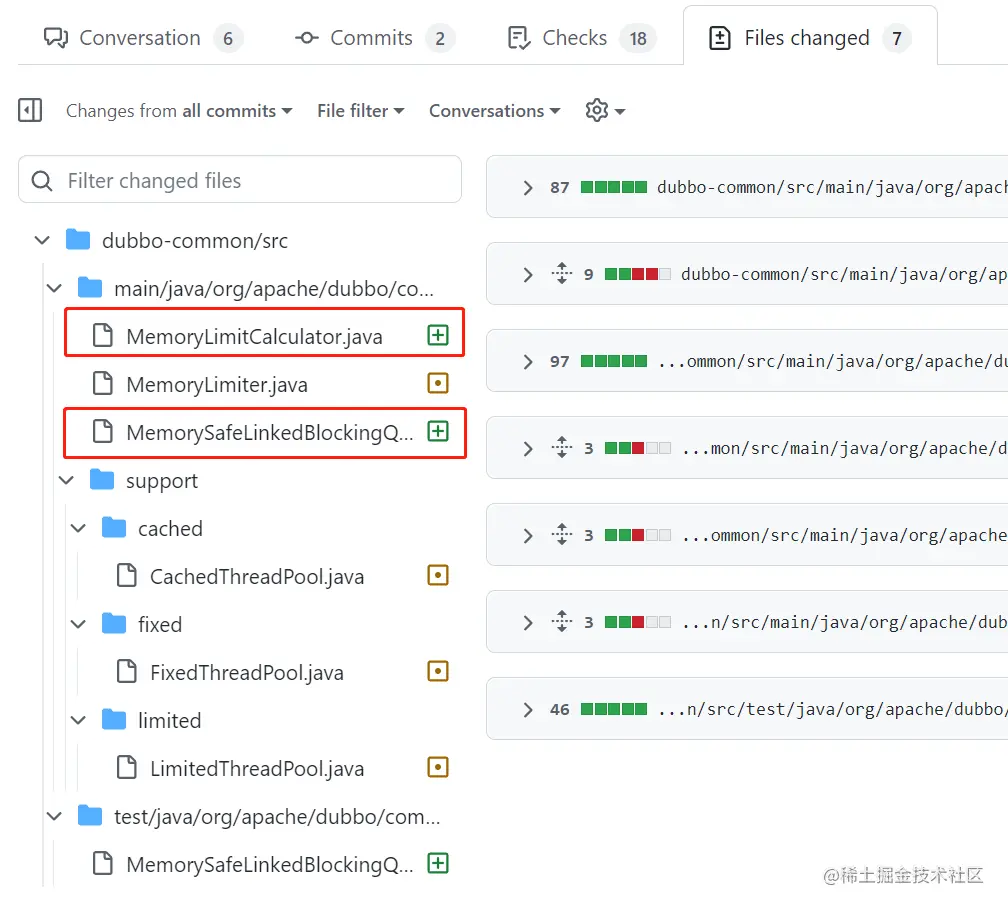Click the modified icon for FixedThreadPool.java
The height and width of the screenshot is (909, 1008).
(x=438, y=672)
